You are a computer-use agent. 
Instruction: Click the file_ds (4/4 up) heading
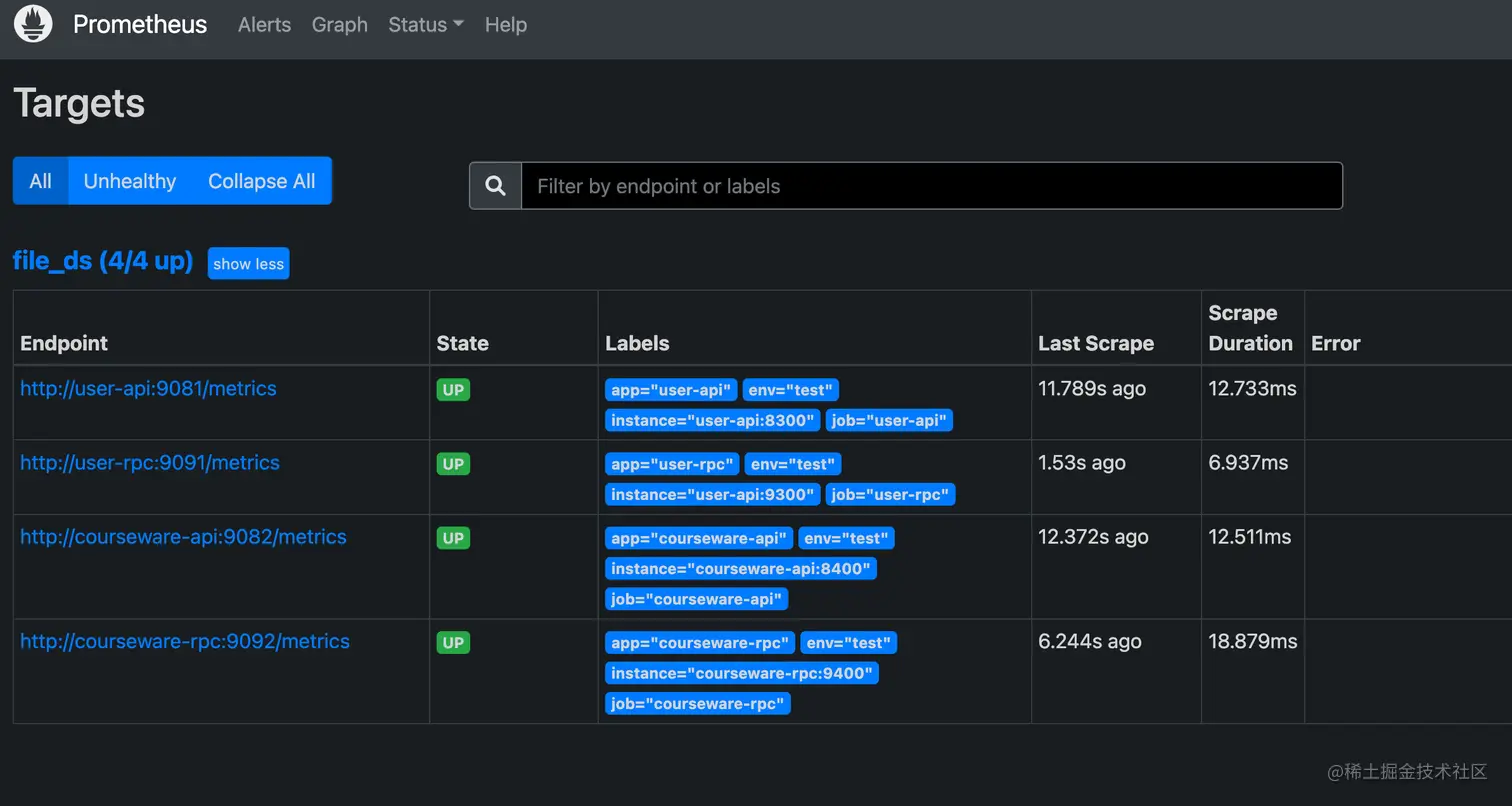pyautogui.click(x=103, y=261)
